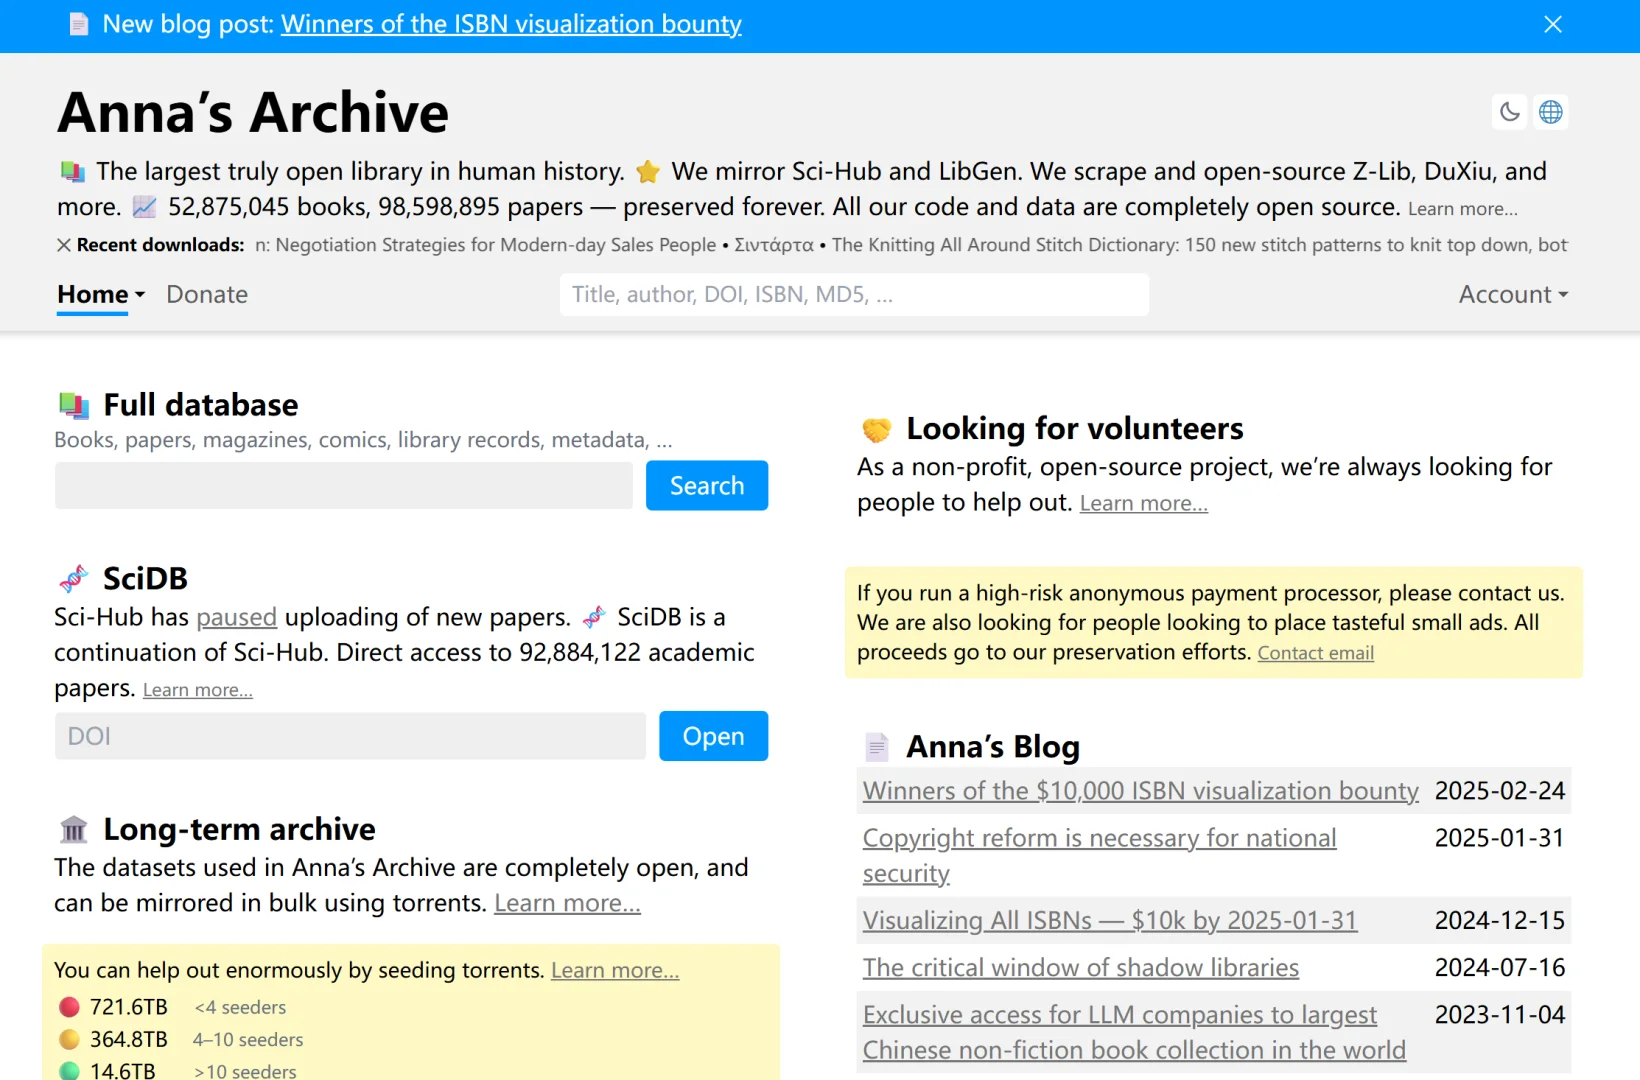
Task: Click the date 2024-12-15
Action: point(1500,920)
